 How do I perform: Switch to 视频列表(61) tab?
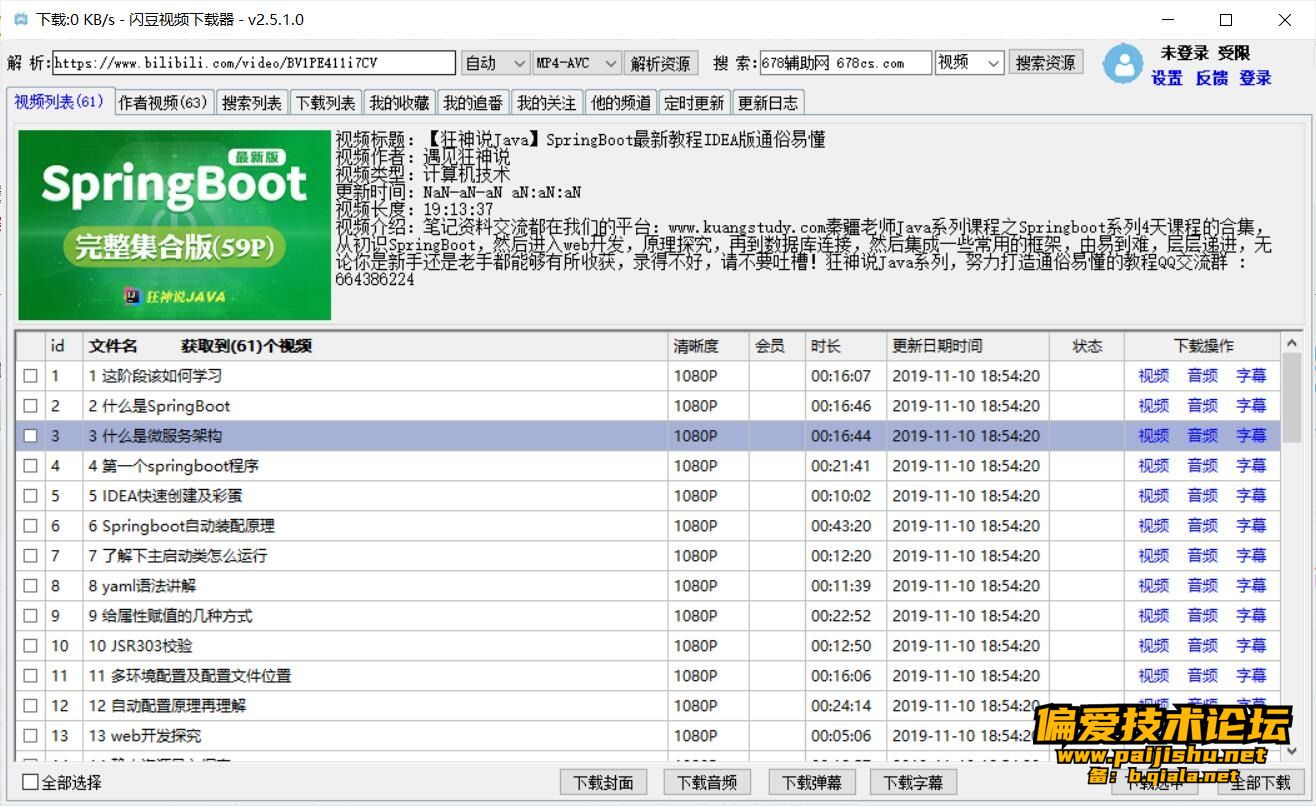[x=59, y=102]
